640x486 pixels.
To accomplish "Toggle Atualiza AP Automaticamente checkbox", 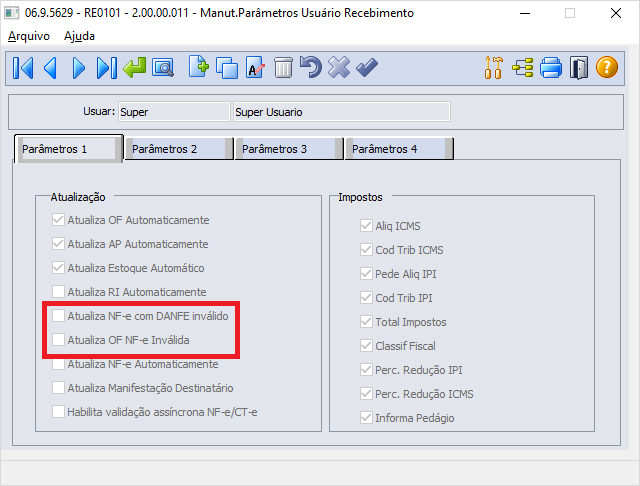I will tap(58, 244).
